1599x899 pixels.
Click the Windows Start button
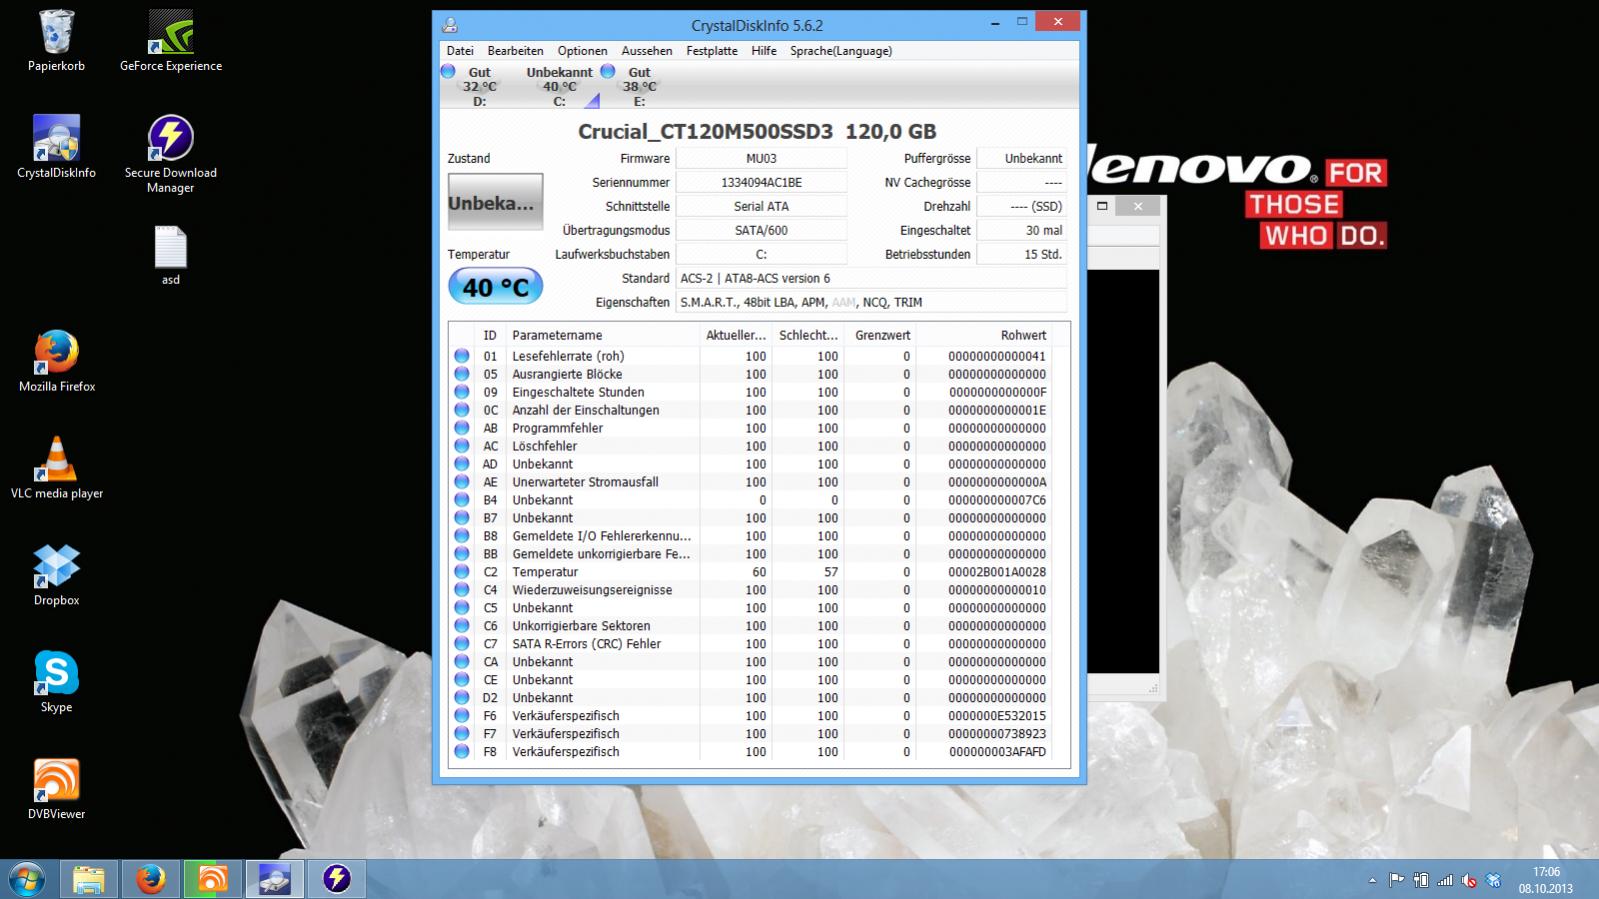(27, 879)
